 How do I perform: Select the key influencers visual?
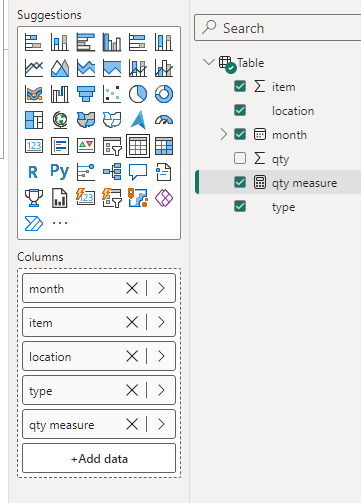(86, 172)
